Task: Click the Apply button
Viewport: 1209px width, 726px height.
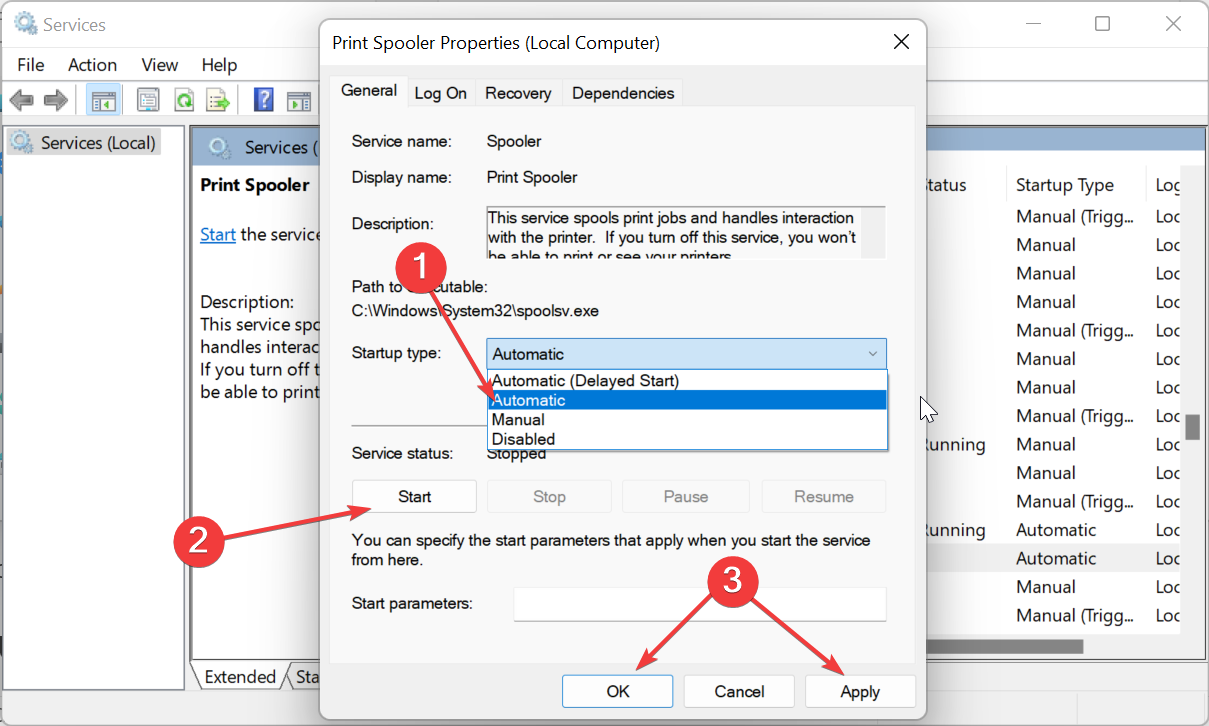Action: (x=860, y=691)
